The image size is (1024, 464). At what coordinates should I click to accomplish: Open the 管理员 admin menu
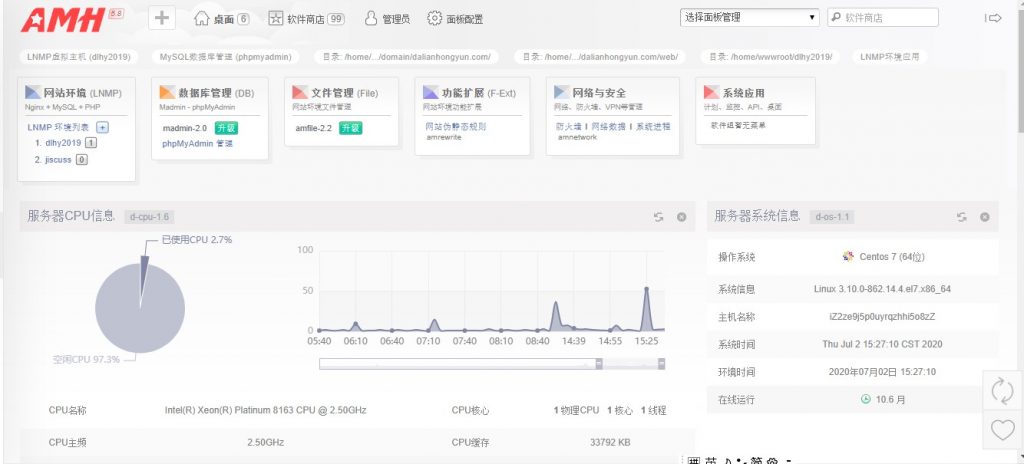pyautogui.click(x=387, y=19)
